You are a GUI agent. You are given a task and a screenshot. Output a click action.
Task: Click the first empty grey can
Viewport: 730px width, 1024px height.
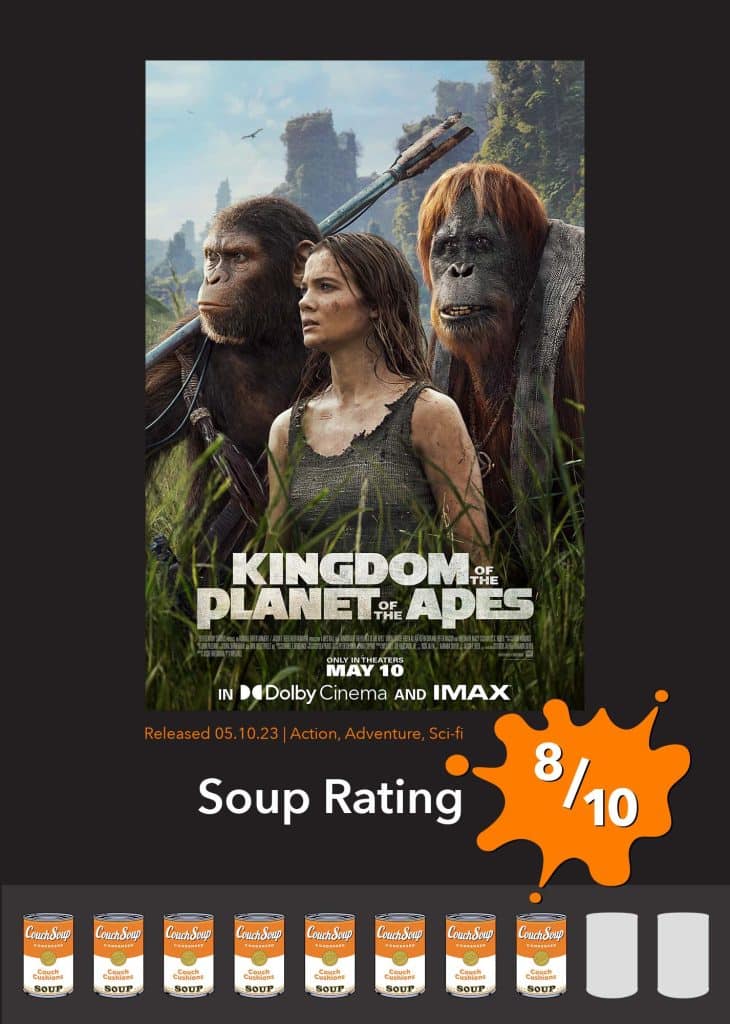612,954
